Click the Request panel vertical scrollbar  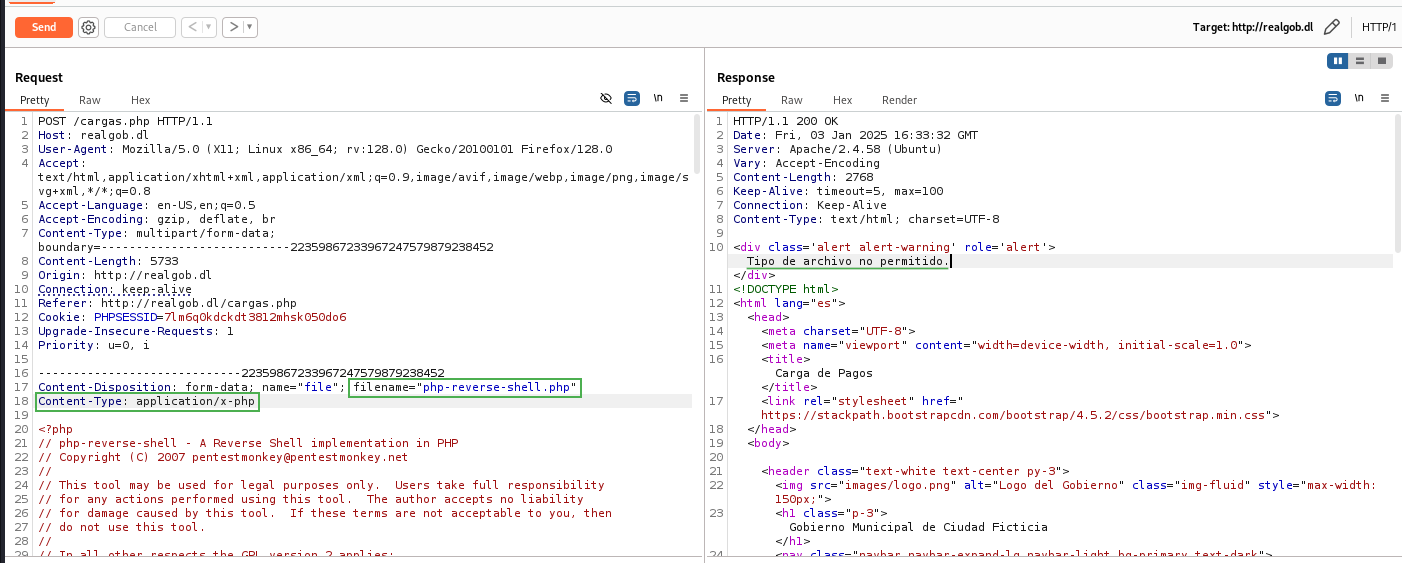coord(696,142)
